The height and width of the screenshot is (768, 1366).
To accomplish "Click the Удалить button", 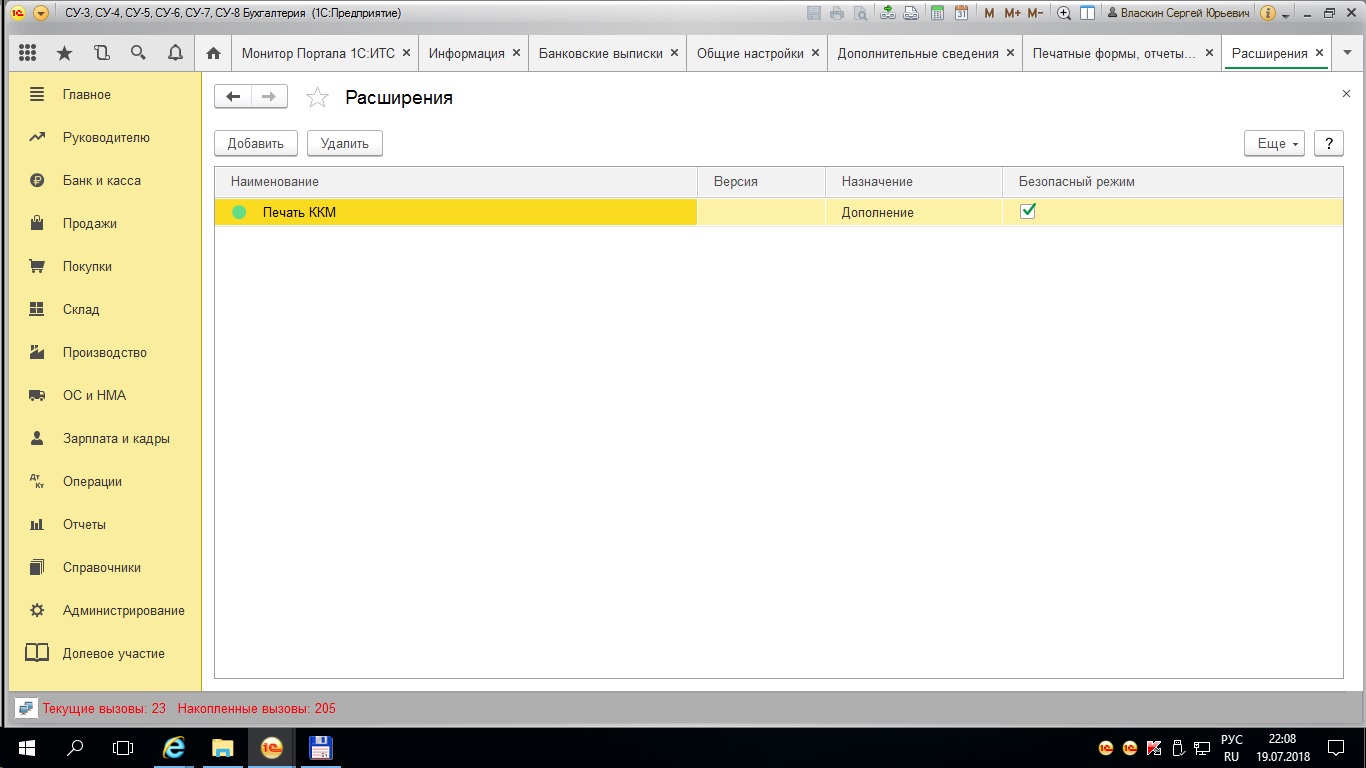I will click(345, 143).
